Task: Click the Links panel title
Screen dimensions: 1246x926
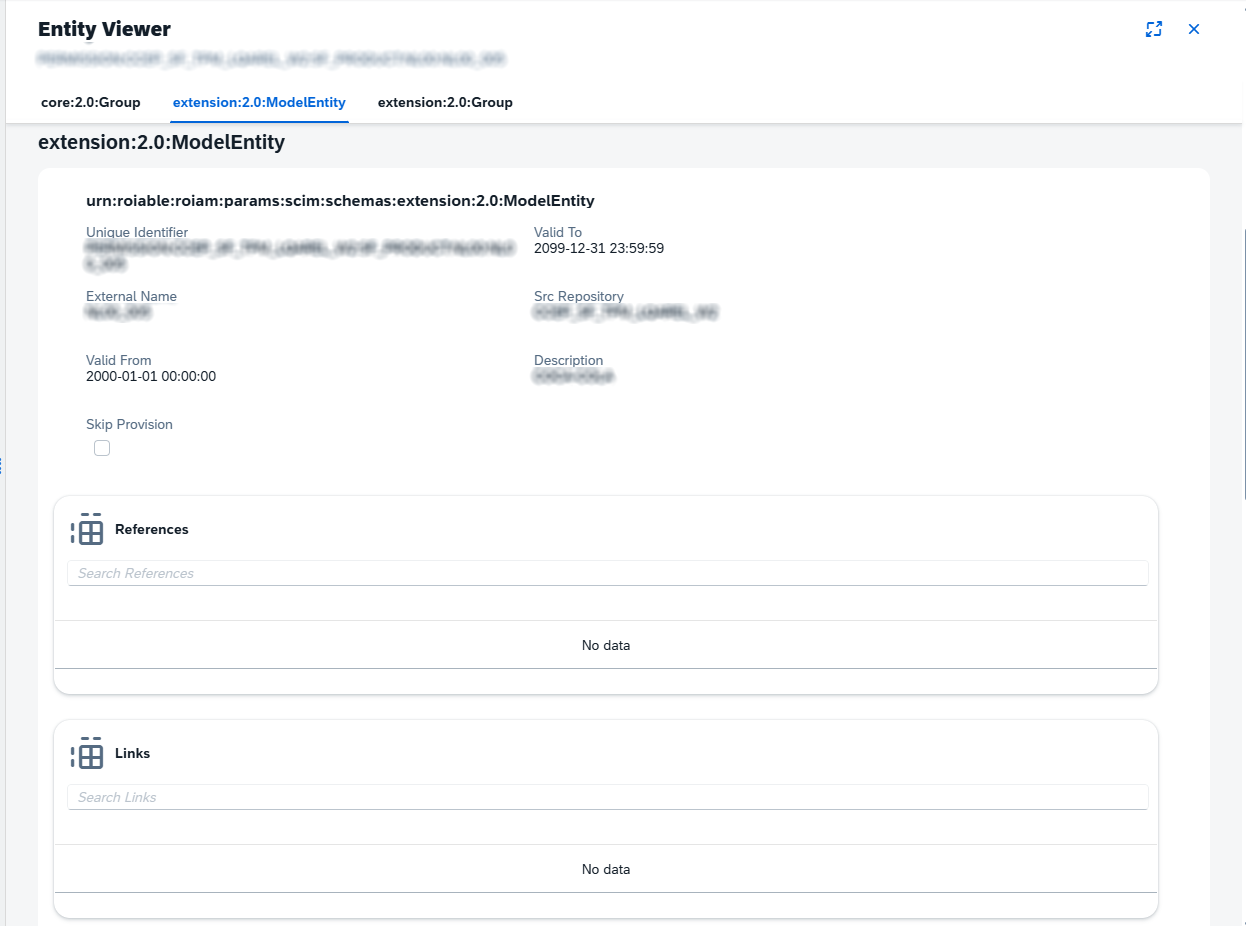Action: [x=133, y=753]
